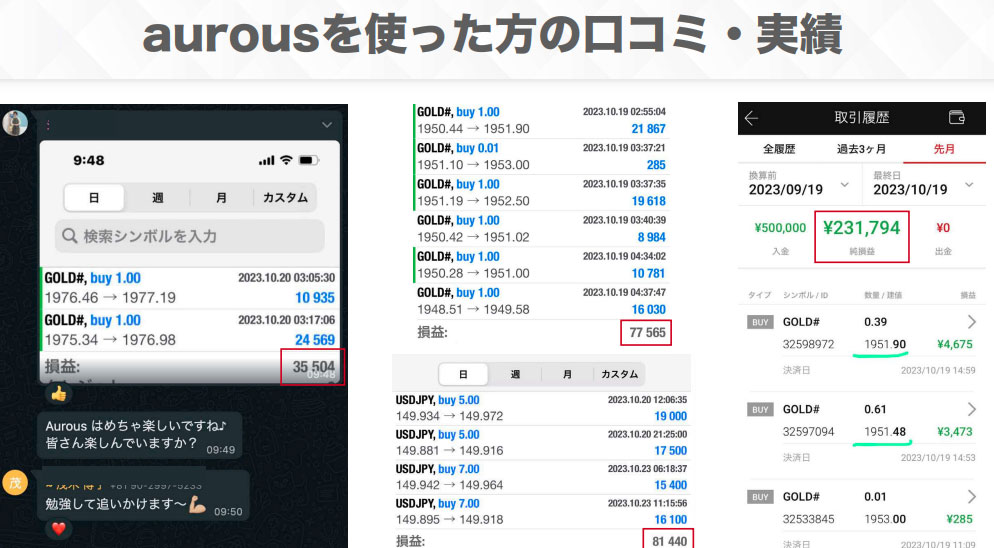
Task: Select 日 segment in the chat screenshot
Action: click(x=94, y=198)
